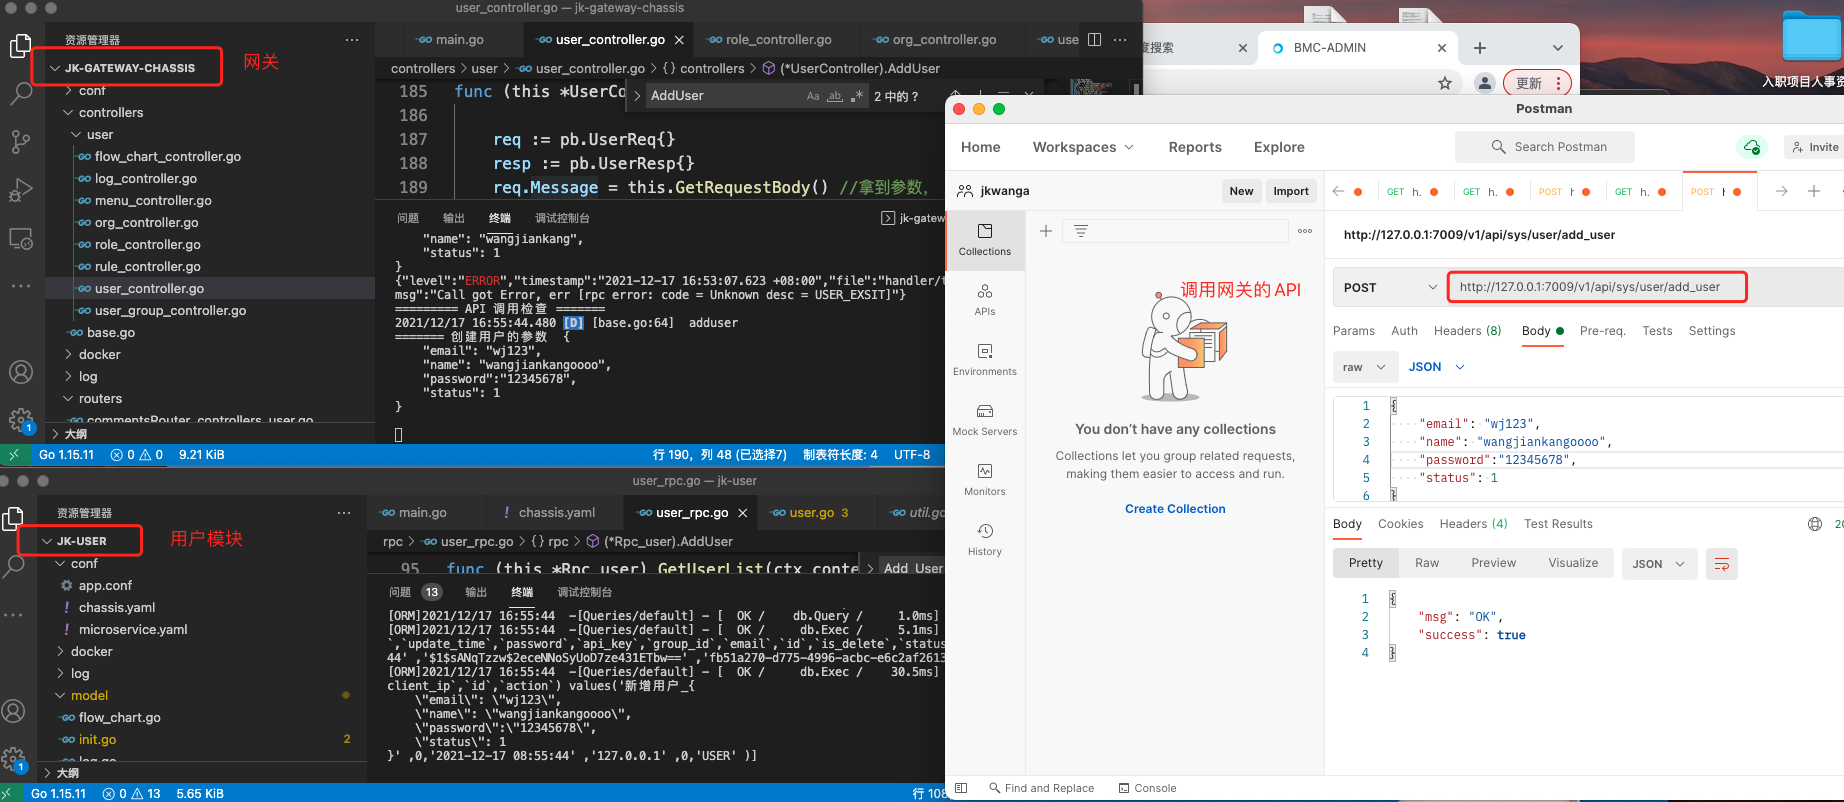Open Console in Postman bottom bar
1844x802 pixels.
[x=1147, y=788]
